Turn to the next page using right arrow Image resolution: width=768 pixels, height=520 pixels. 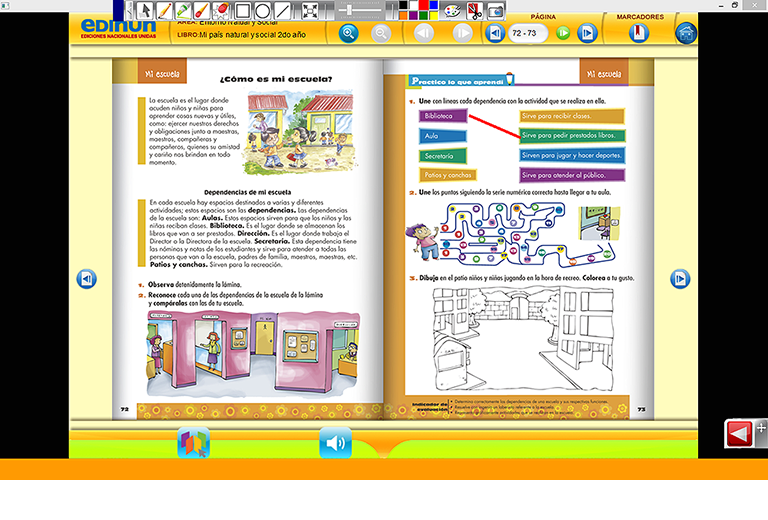[x=679, y=279]
